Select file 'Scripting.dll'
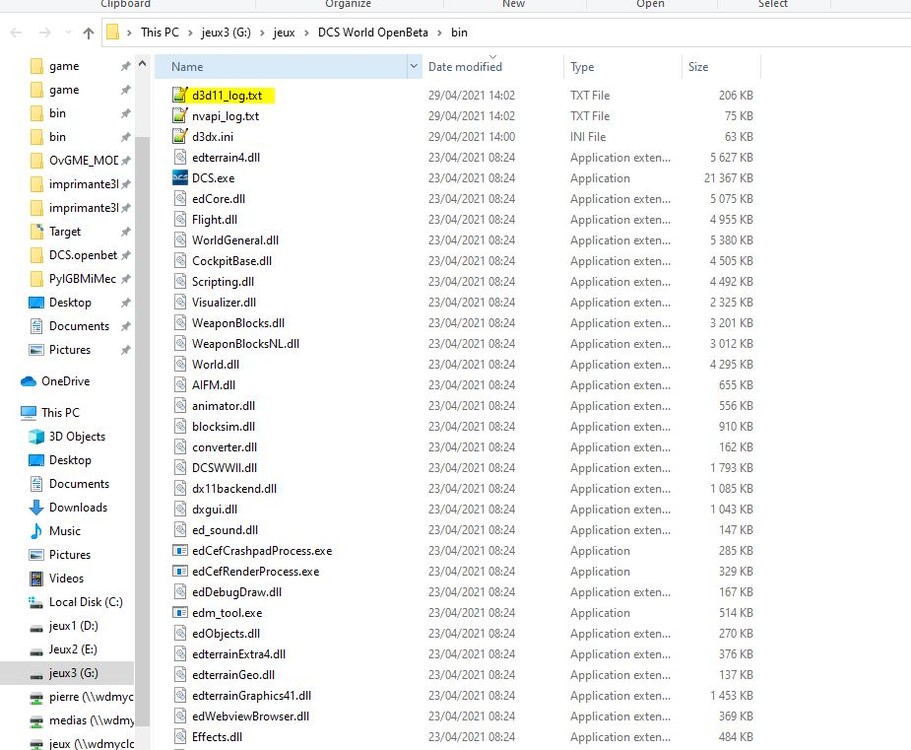Screen dimensions: 911x750 click(223, 282)
